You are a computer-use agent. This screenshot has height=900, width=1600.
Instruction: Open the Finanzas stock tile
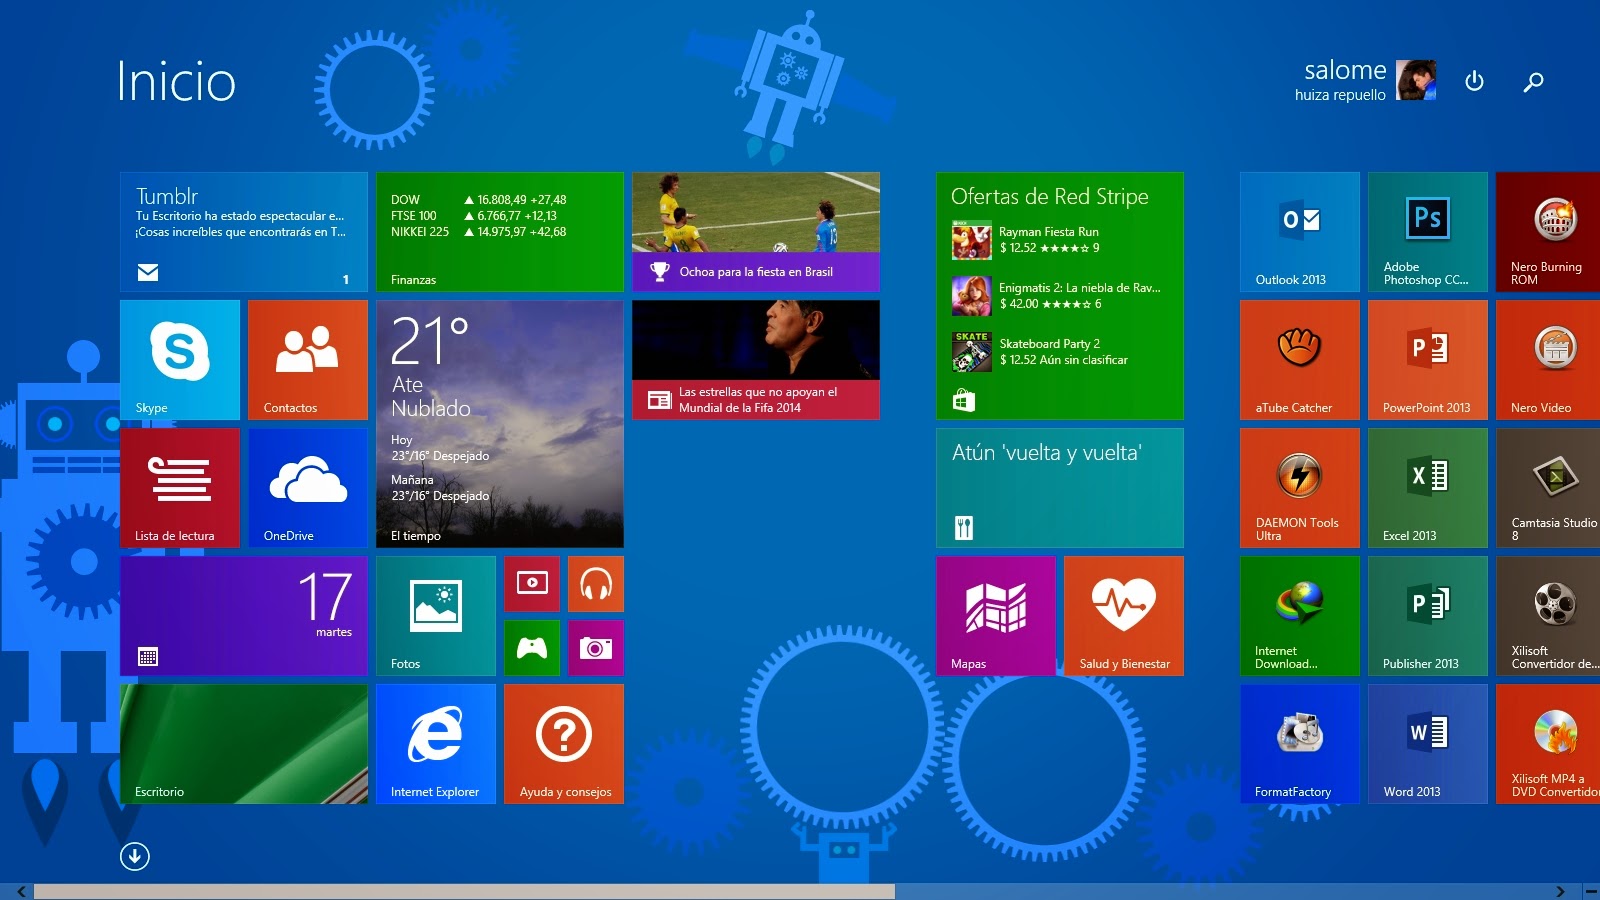pos(500,232)
